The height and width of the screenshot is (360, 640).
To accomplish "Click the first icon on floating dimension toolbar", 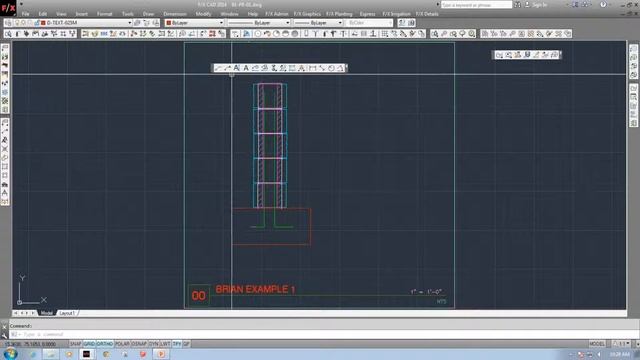I will point(218,68).
